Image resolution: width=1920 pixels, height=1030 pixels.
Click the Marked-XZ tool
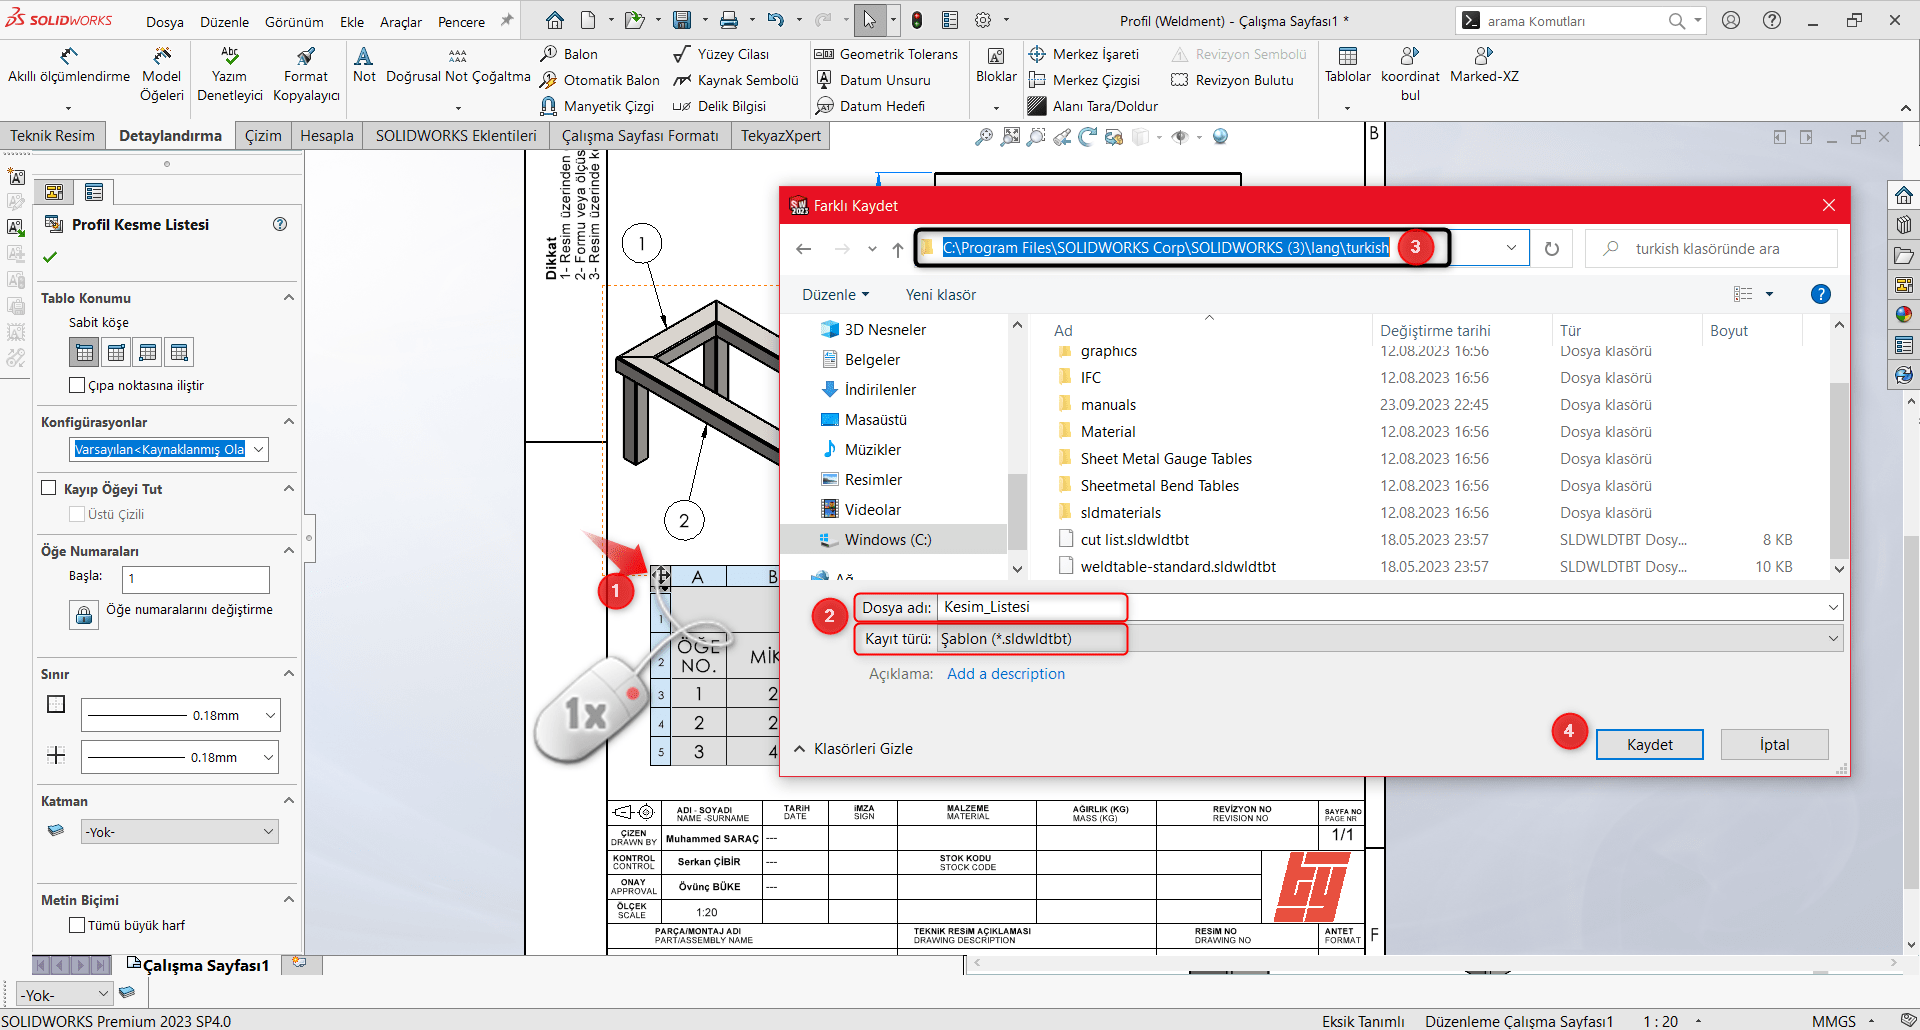click(x=1484, y=66)
